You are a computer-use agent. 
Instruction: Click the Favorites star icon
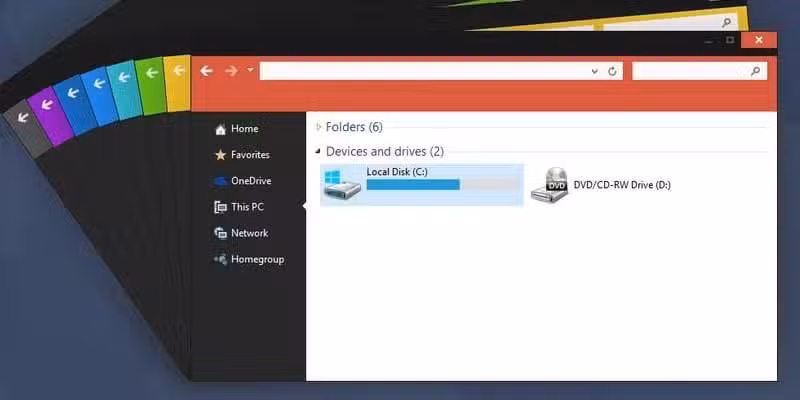click(x=220, y=155)
